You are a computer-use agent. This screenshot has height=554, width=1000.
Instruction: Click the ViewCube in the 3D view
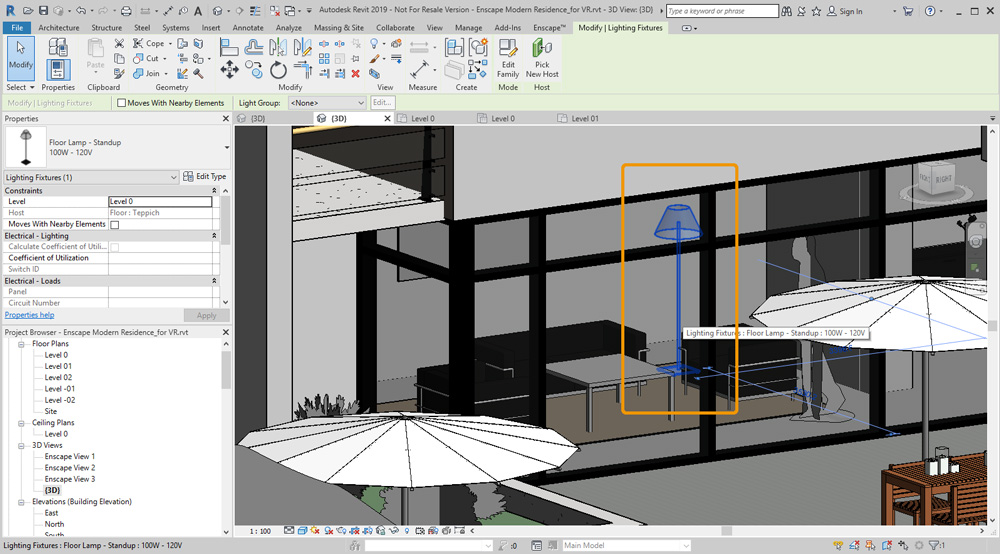click(935, 179)
